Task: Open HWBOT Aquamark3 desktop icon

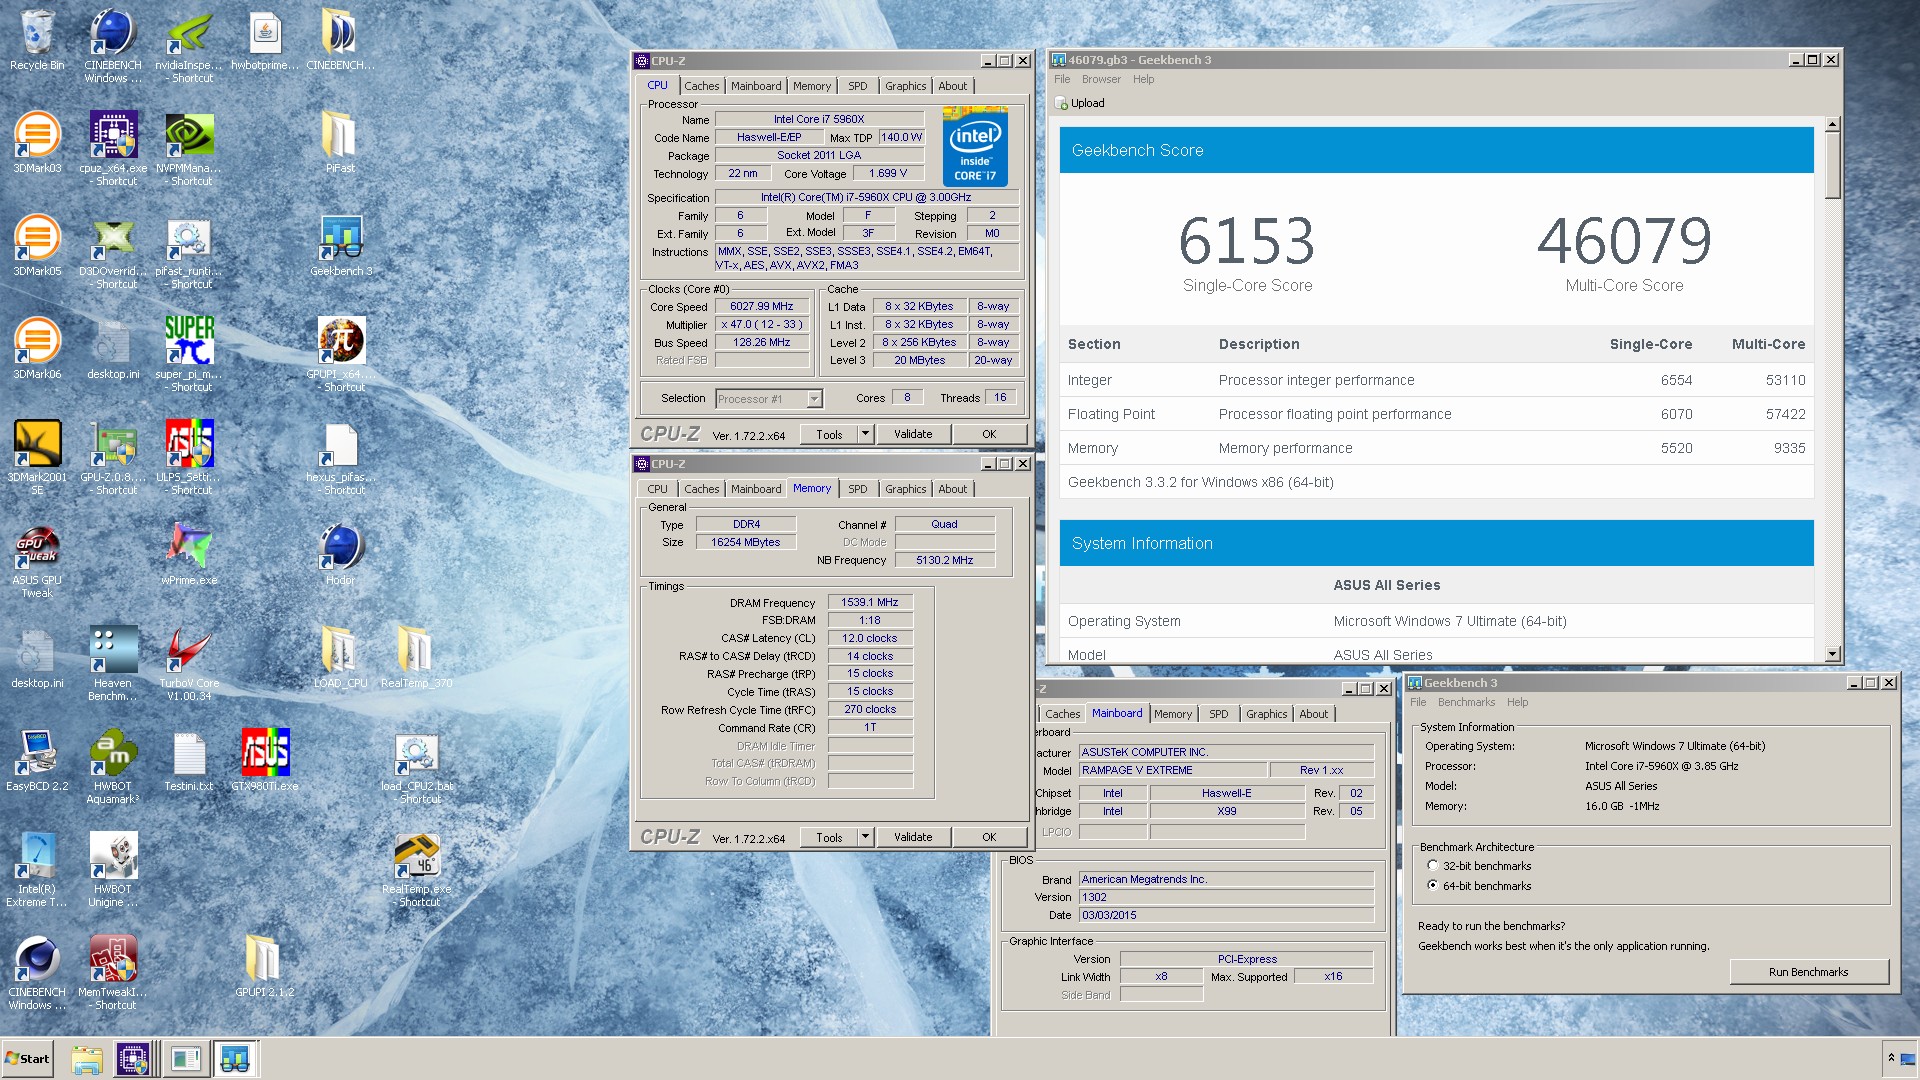Action: point(112,766)
